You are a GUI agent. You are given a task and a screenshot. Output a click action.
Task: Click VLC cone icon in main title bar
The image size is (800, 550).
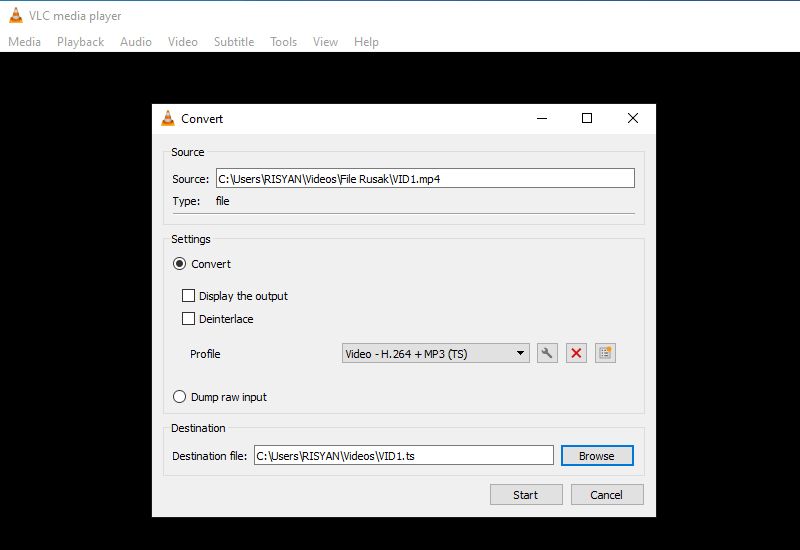(16, 15)
